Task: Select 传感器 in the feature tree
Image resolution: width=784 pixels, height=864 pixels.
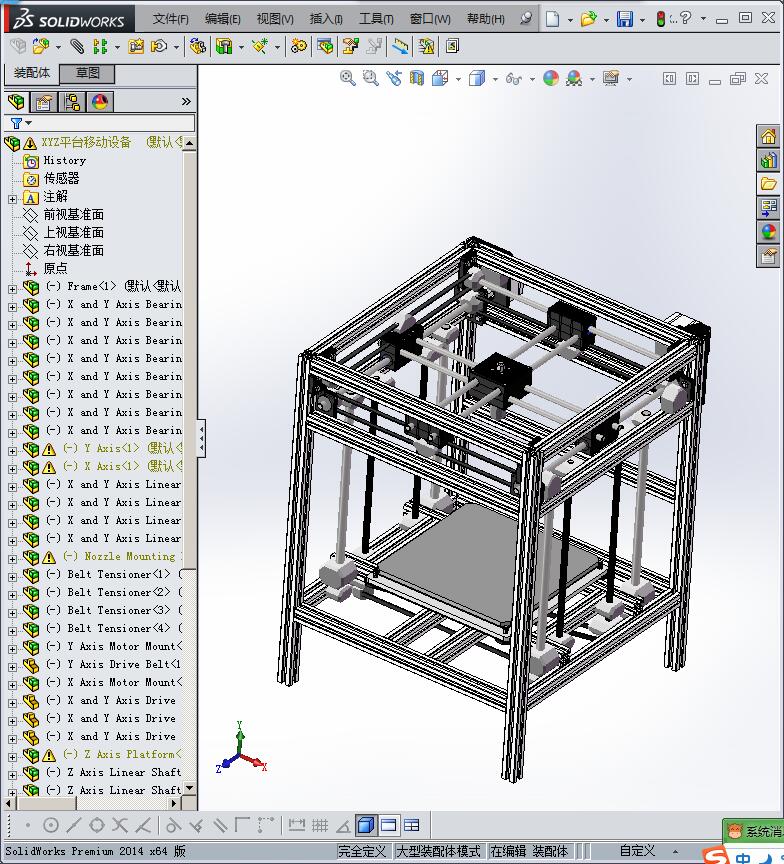Action: click(62, 179)
